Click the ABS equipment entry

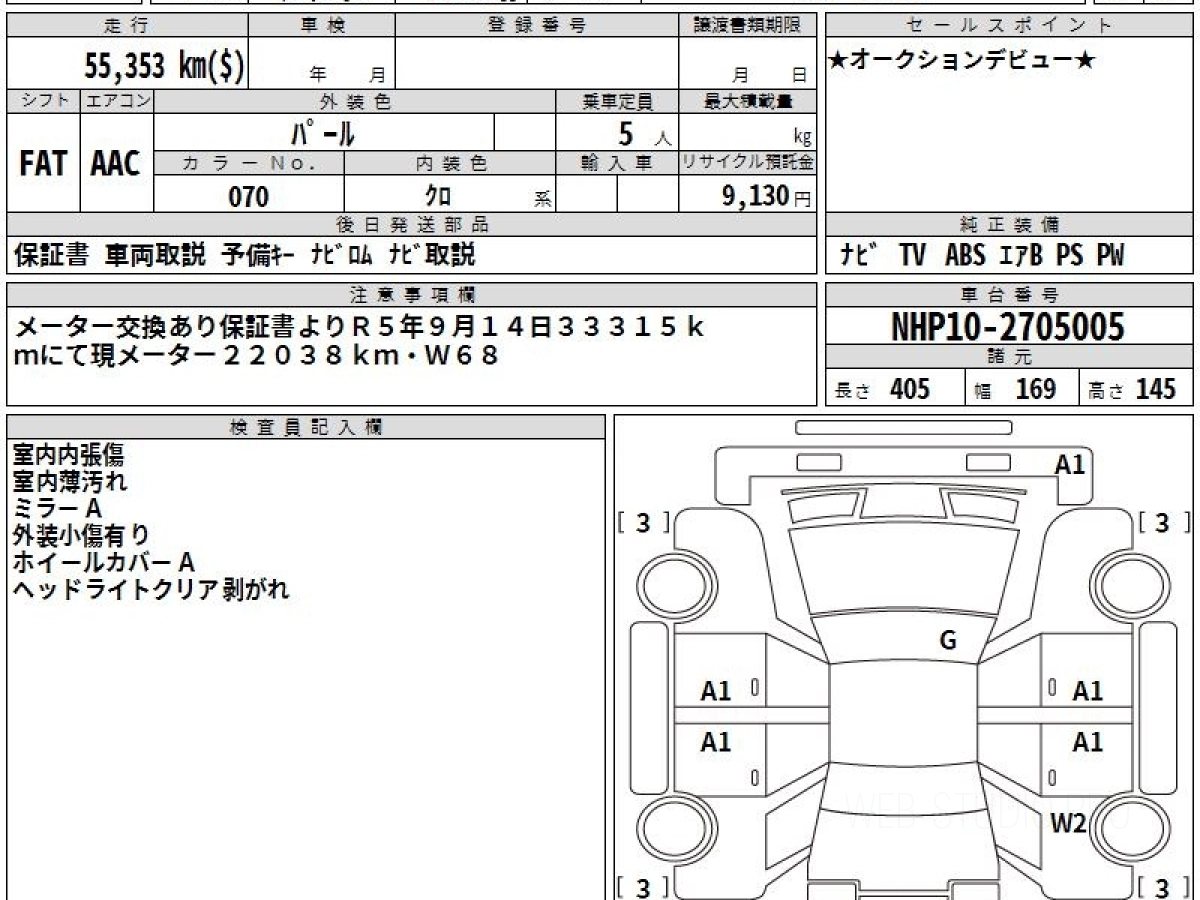coord(965,255)
